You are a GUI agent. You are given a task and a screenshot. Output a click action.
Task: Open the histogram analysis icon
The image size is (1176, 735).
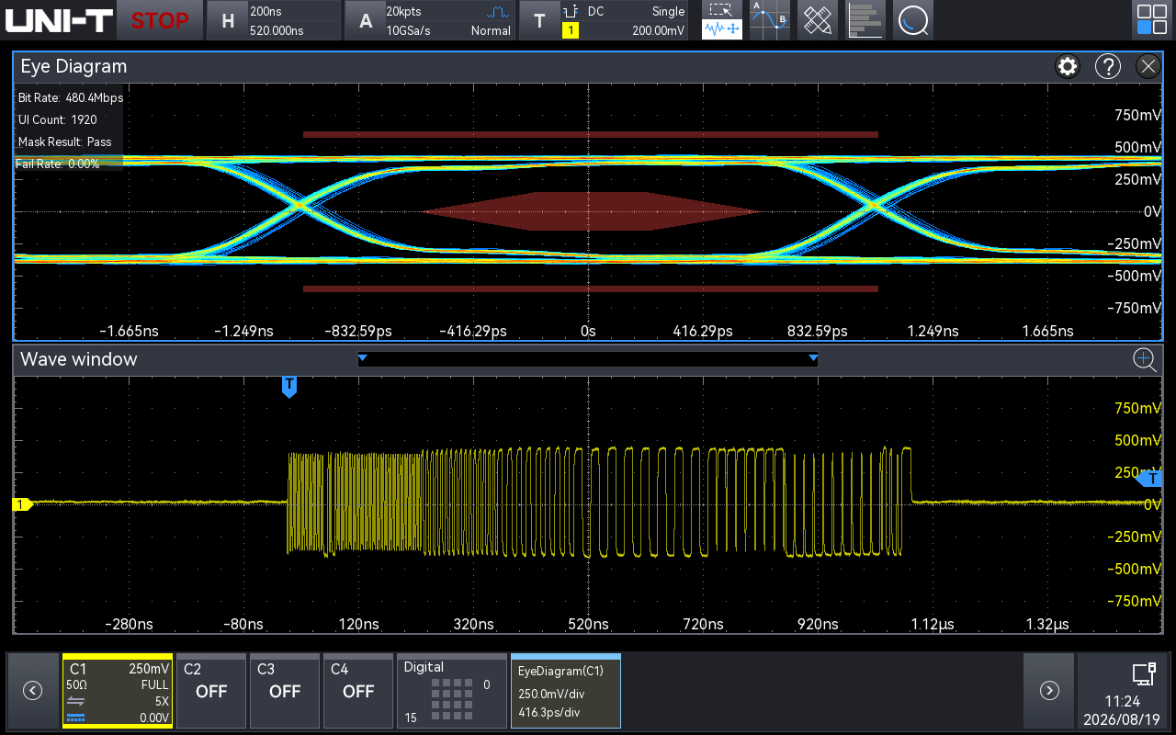click(865, 20)
